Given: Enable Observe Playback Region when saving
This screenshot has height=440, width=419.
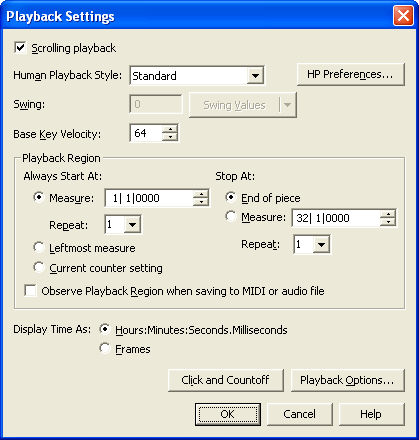Looking at the screenshot, I should (x=30, y=290).
